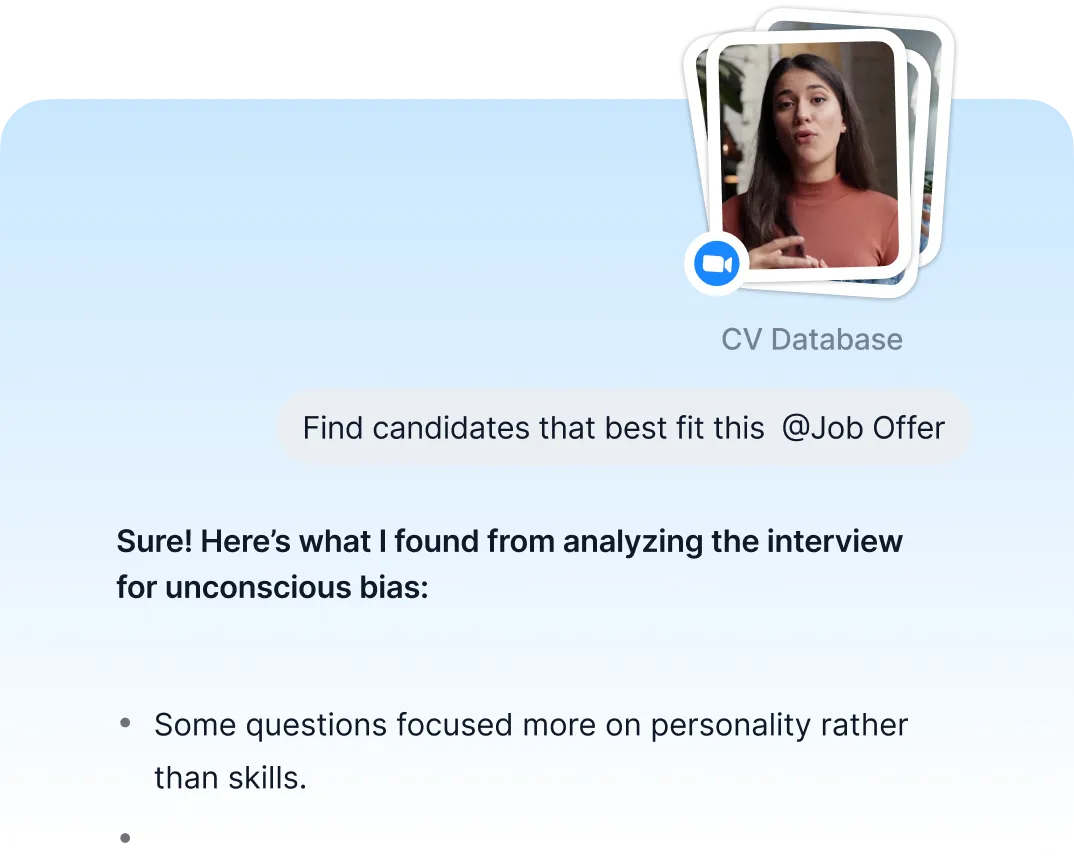The width and height of the screenshot is (1074, 859).
Task: Click the first bullet point marker
Action: (x=125, y=722)
